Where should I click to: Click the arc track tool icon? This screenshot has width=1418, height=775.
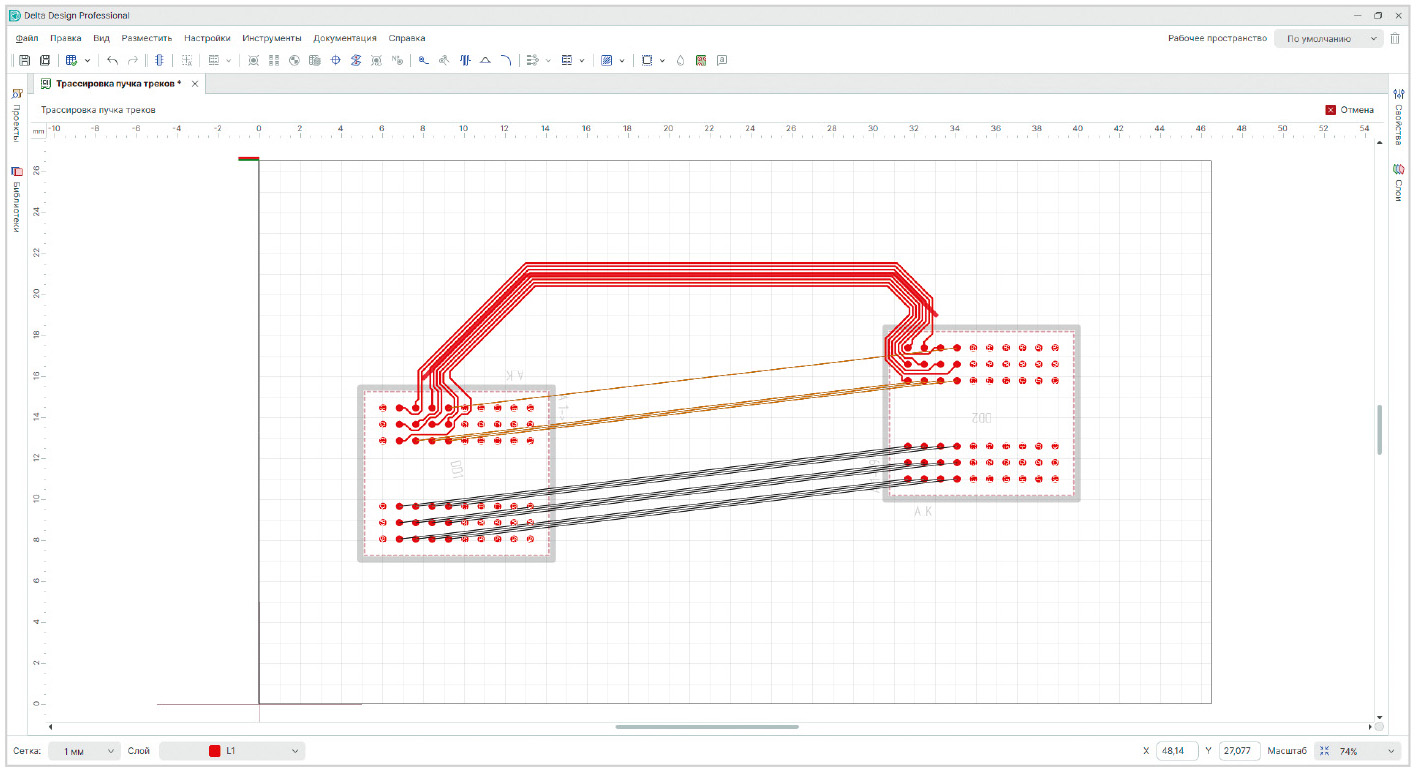coord(507,61)
